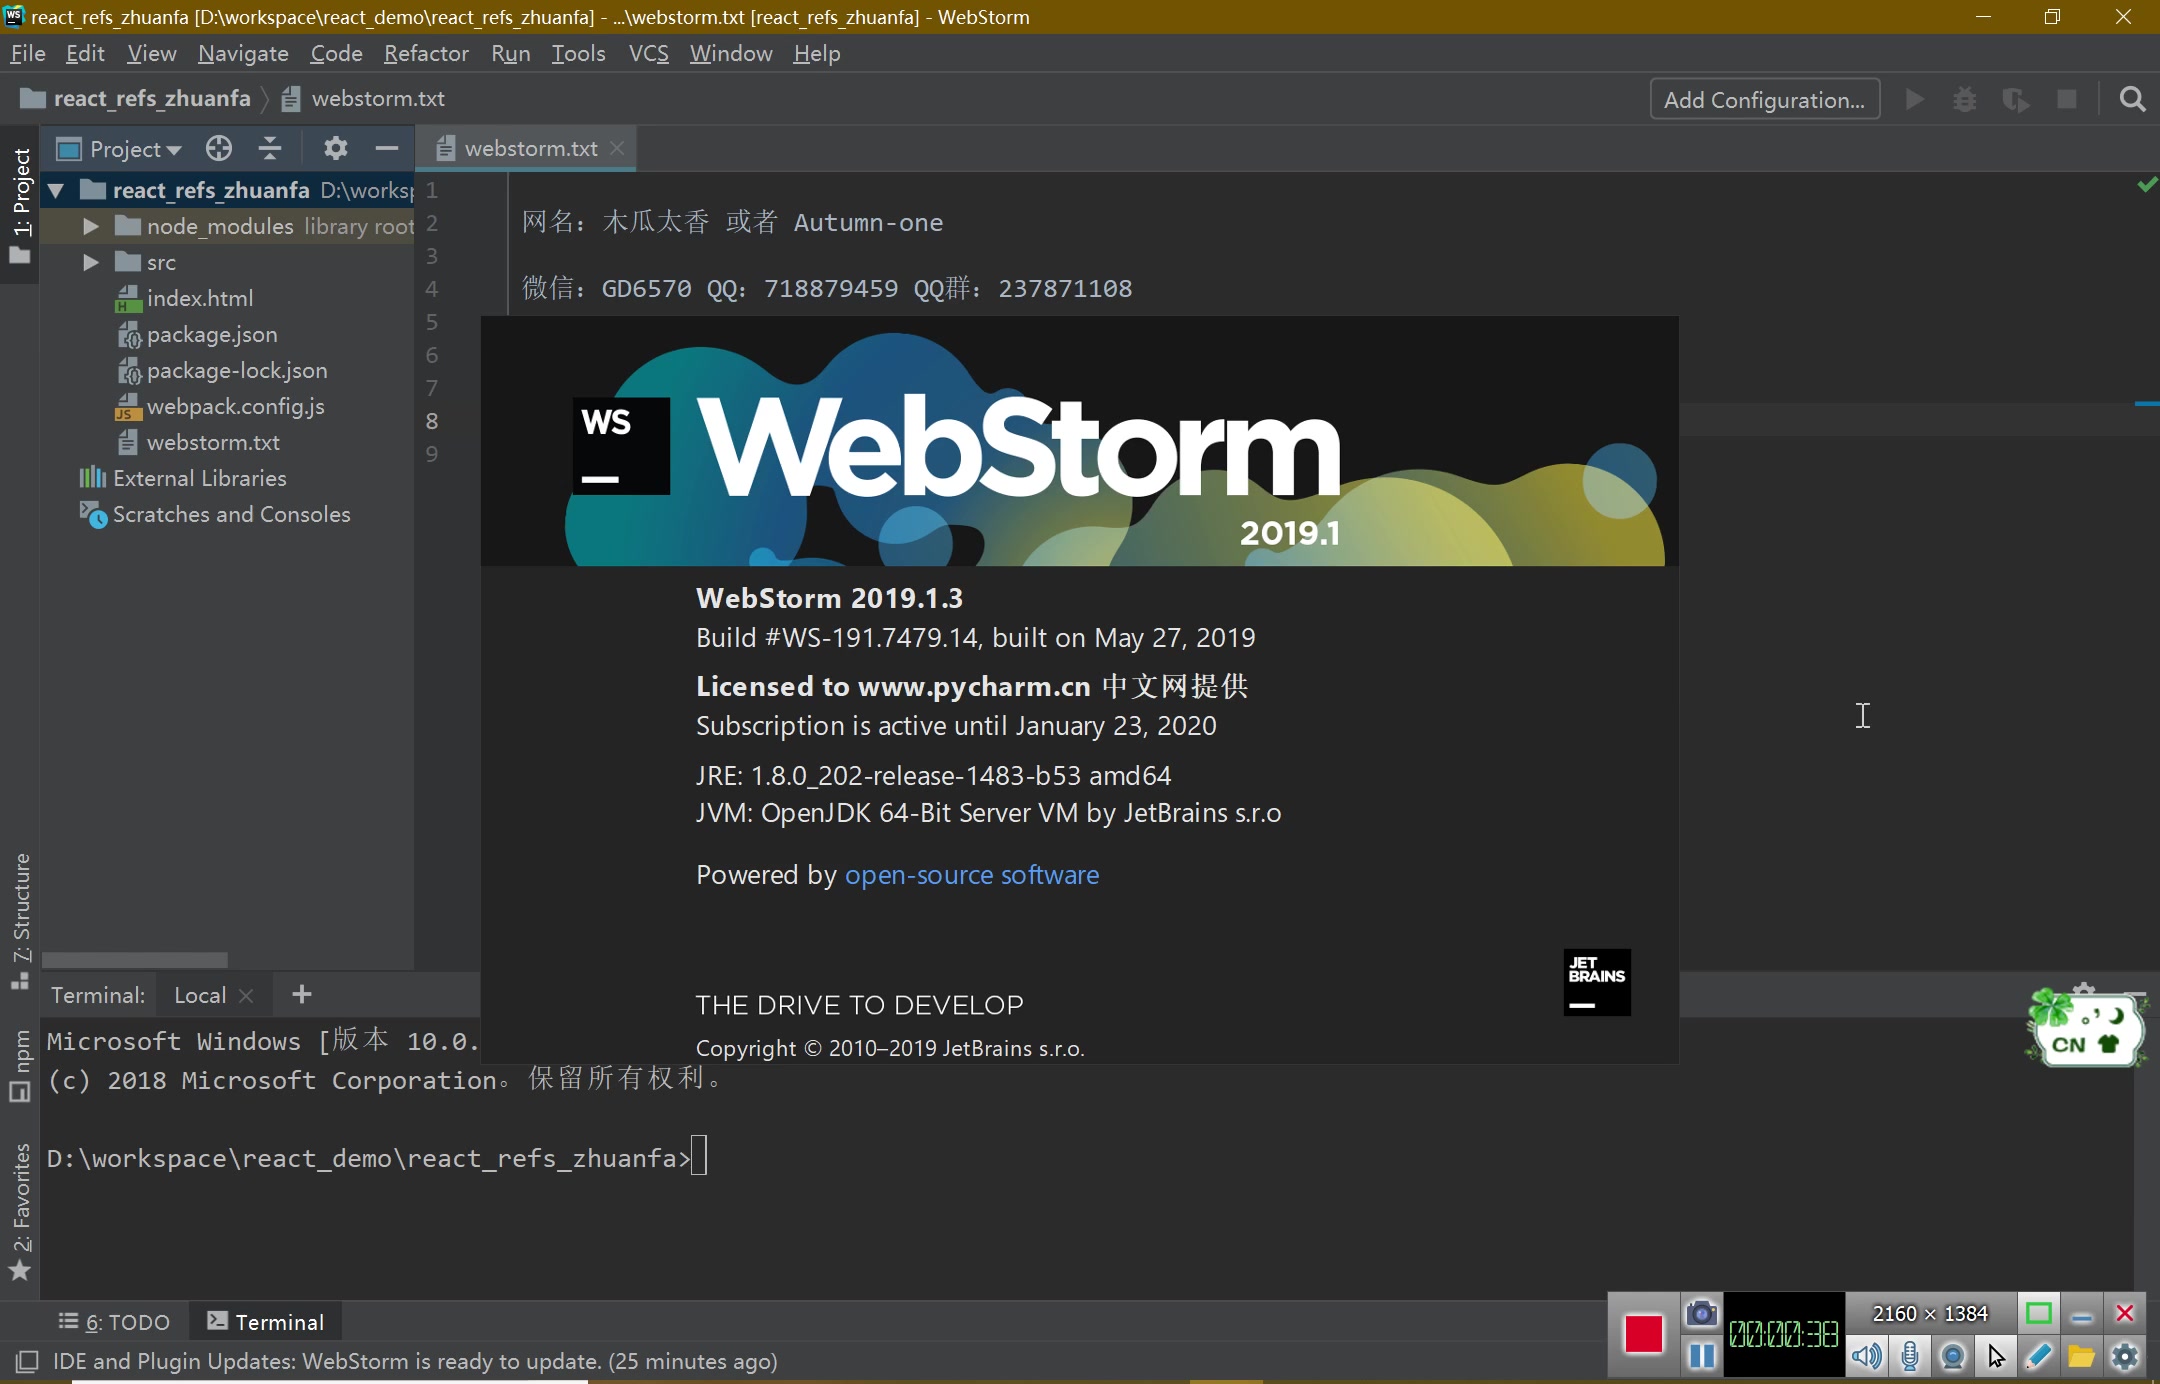The height and width of the screenshot is (1384, 2160).
Task: Toggle the 2: Favorites side tool window
Action: point(20,1211)
